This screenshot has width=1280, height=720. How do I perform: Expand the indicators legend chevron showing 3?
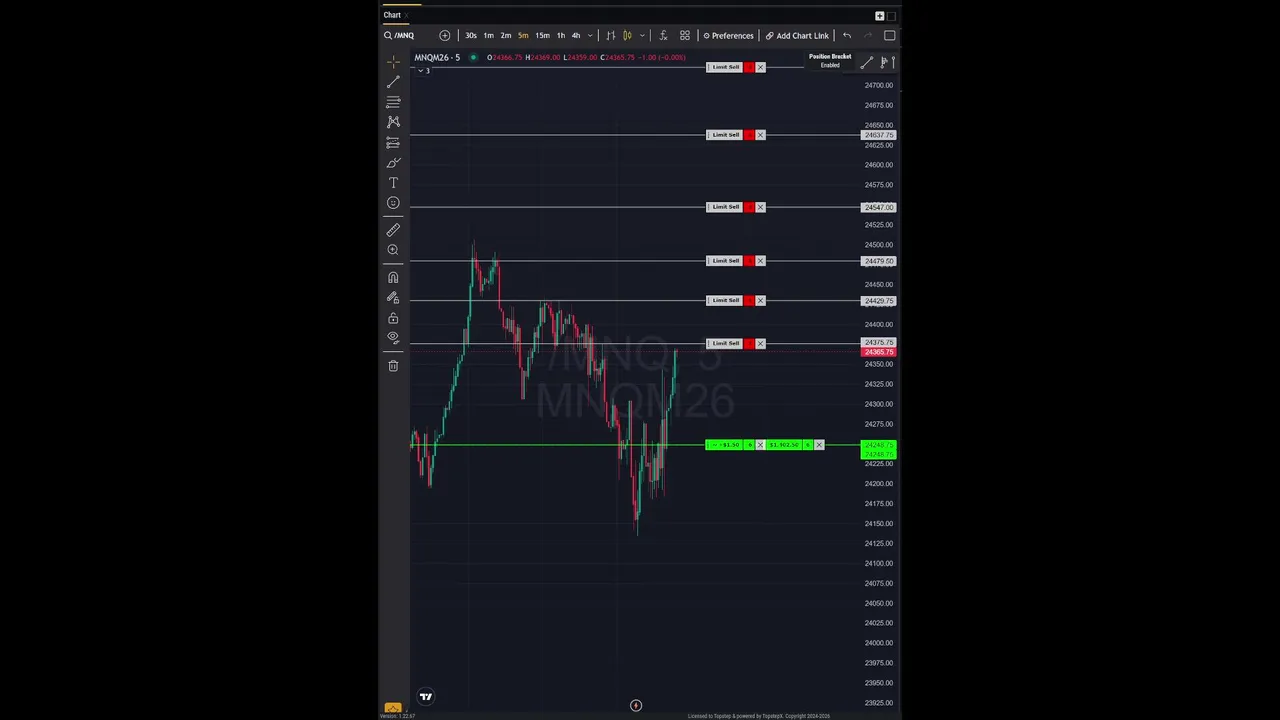pyautogui.click(x=424, y=70)
